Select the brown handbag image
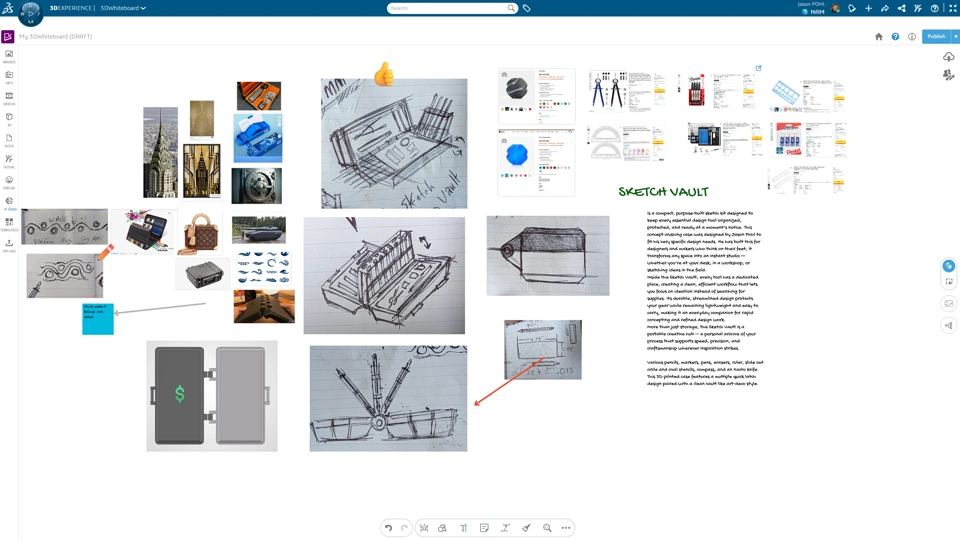The height and width of the screenshot is (540, 960). point(200,233)
